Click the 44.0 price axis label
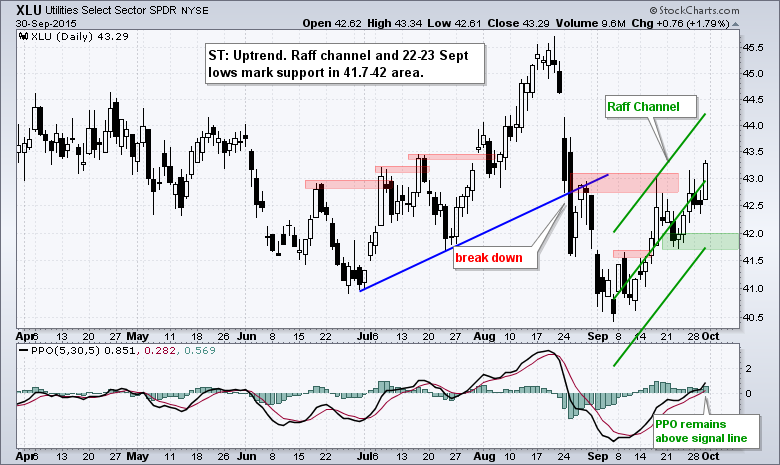This screenshot has height=465, width=780. coord(752,126)
